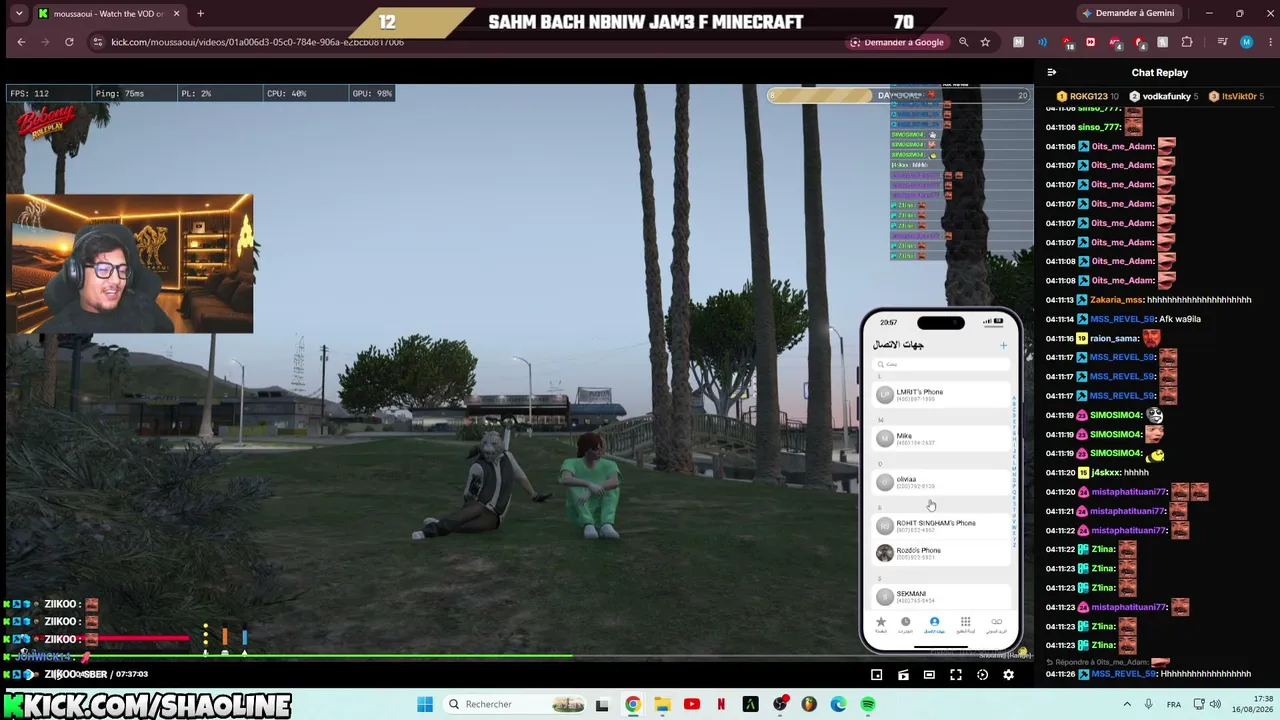This screenshot has height=720, width=1280.
Task: Switch the video player to theater mode
Action: point(929,675)
